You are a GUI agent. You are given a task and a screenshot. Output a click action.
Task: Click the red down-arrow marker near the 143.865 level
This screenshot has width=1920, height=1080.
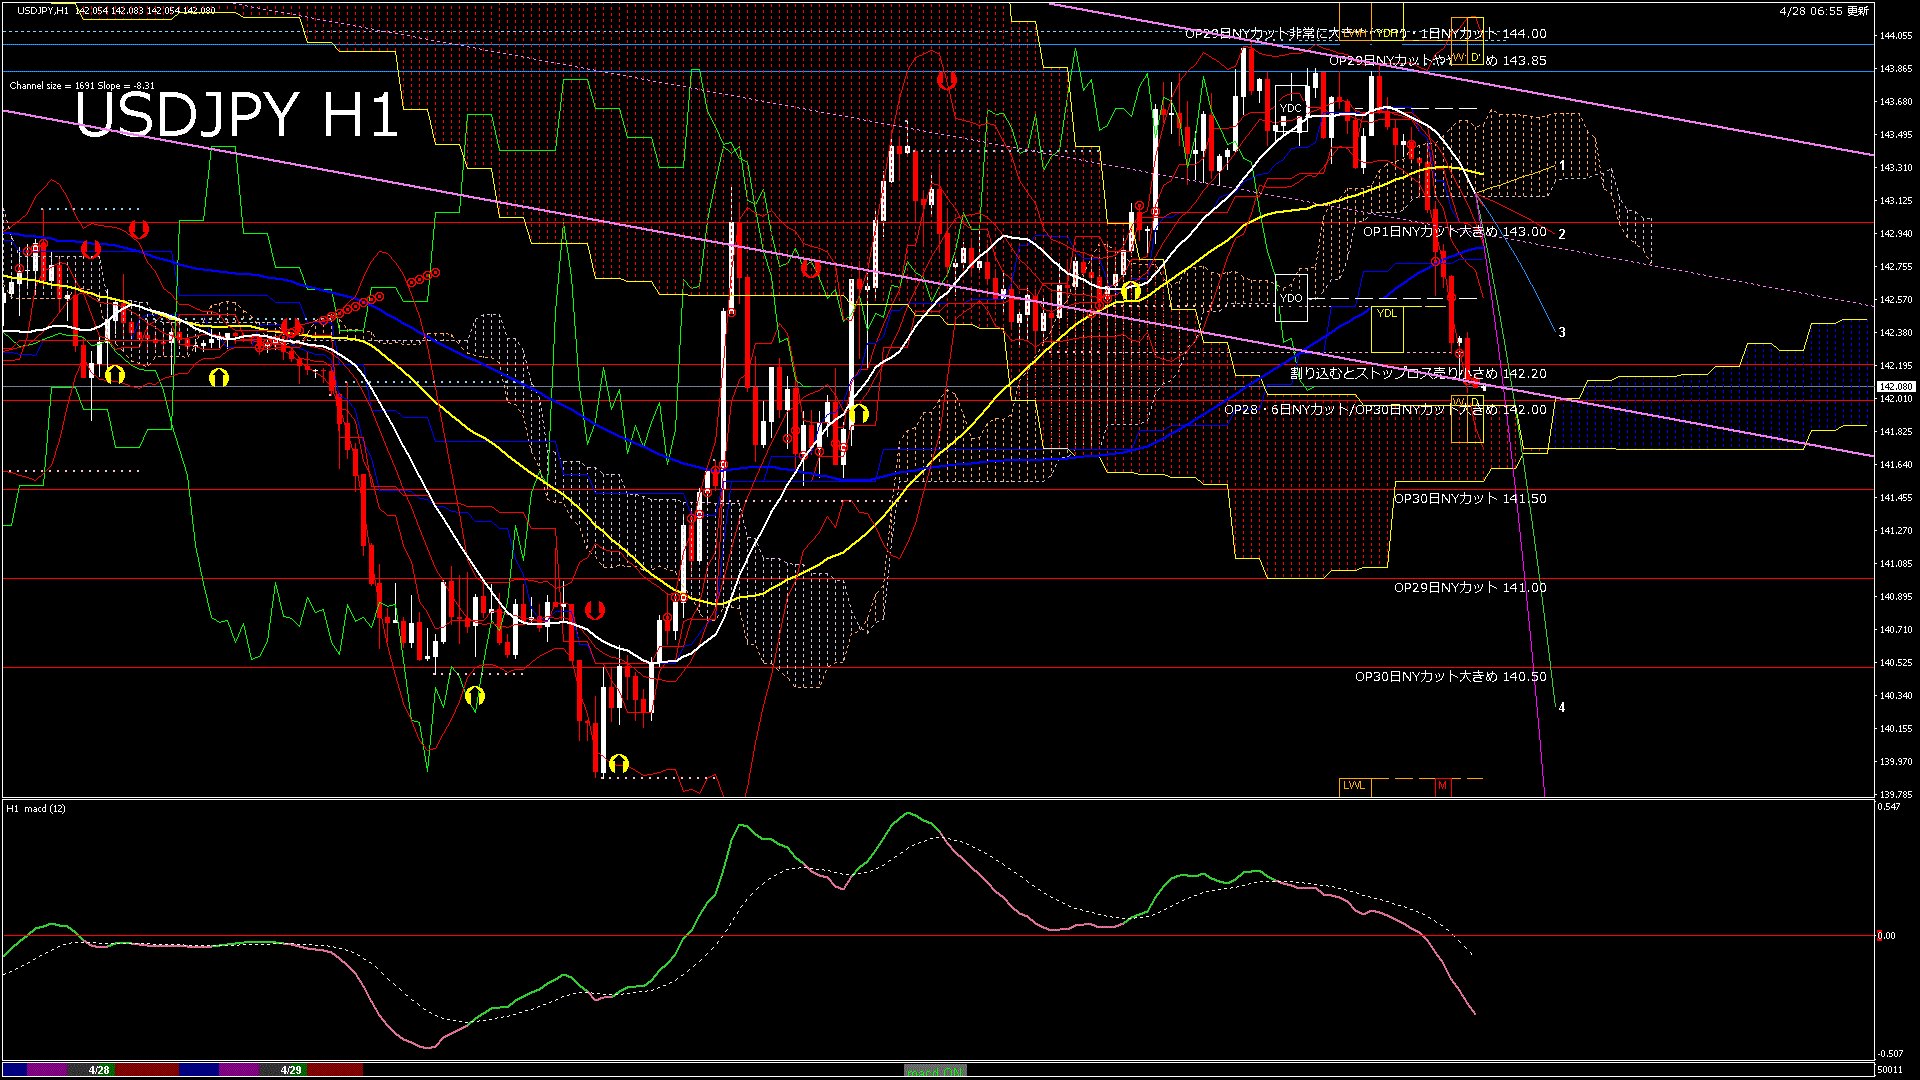pyautogui.click(x=946, y=80)
